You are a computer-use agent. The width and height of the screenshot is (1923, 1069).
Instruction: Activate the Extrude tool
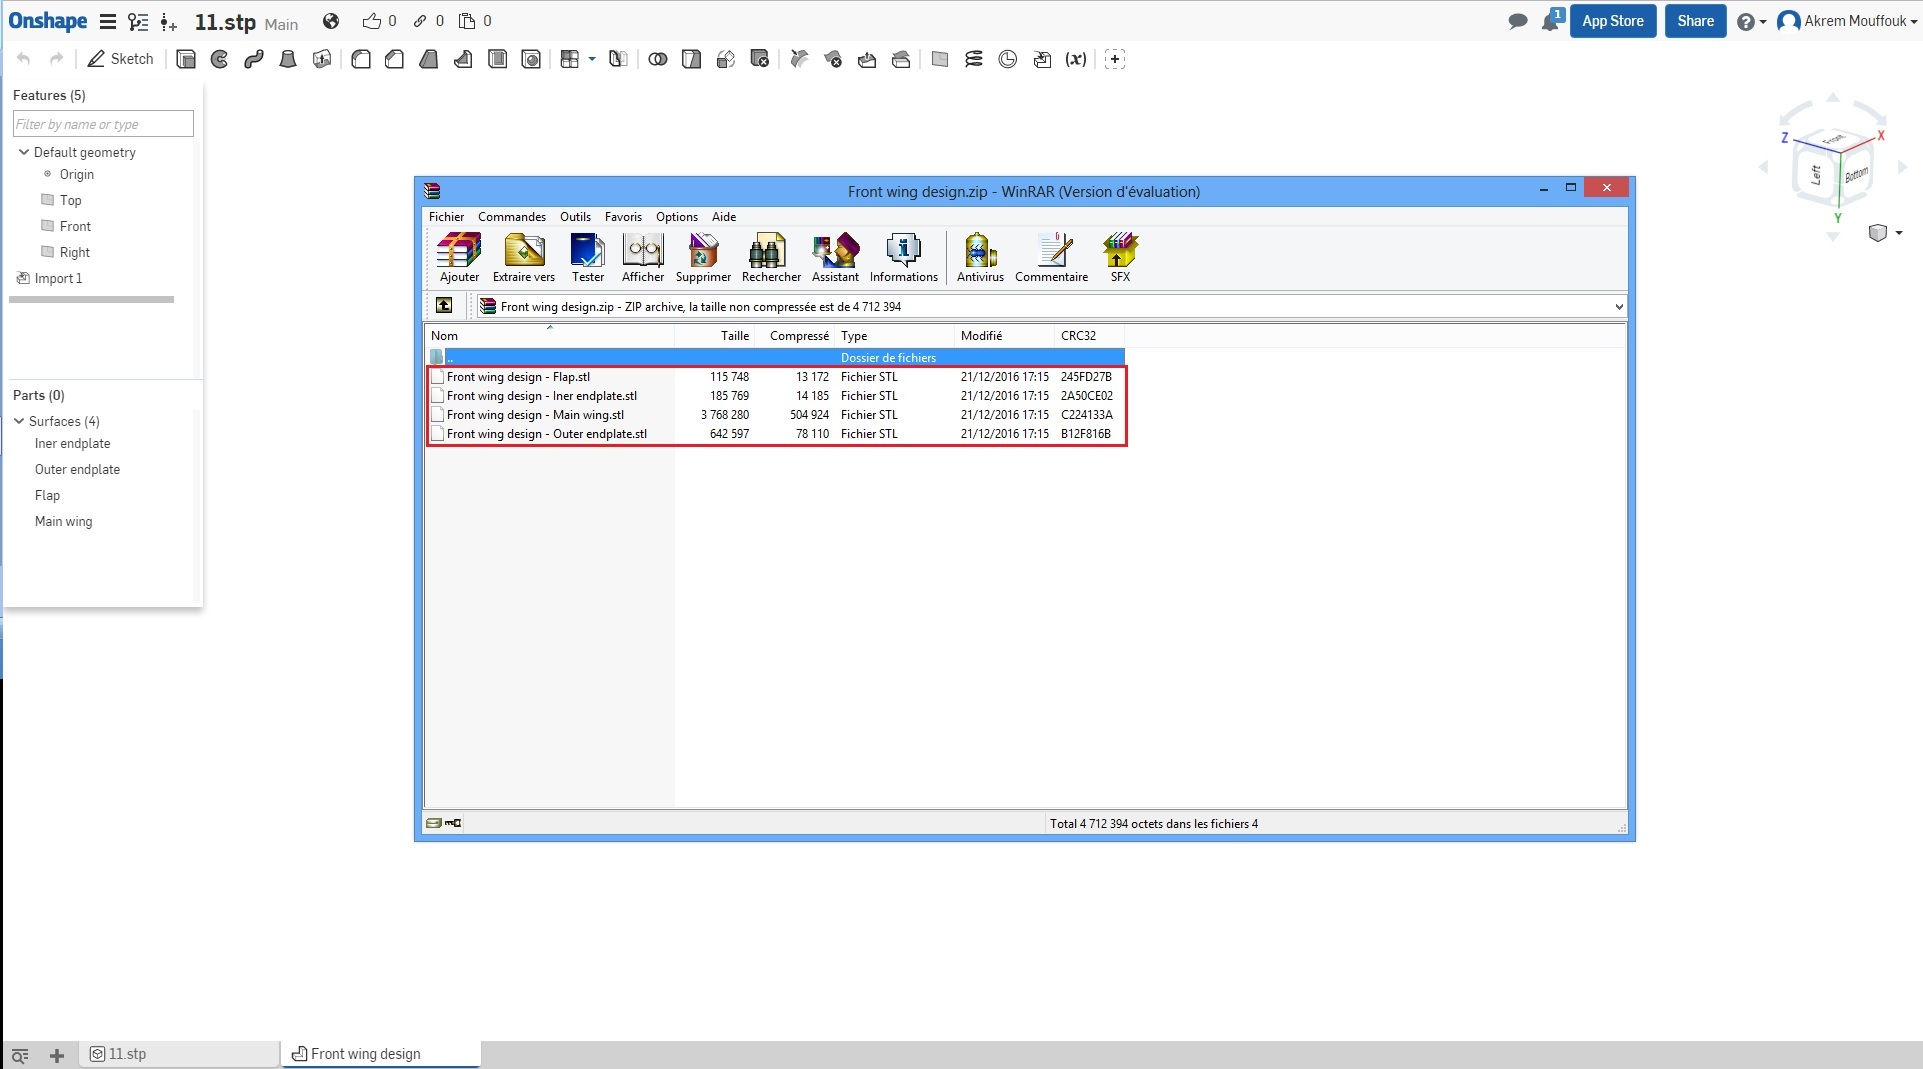pos(185,59)
